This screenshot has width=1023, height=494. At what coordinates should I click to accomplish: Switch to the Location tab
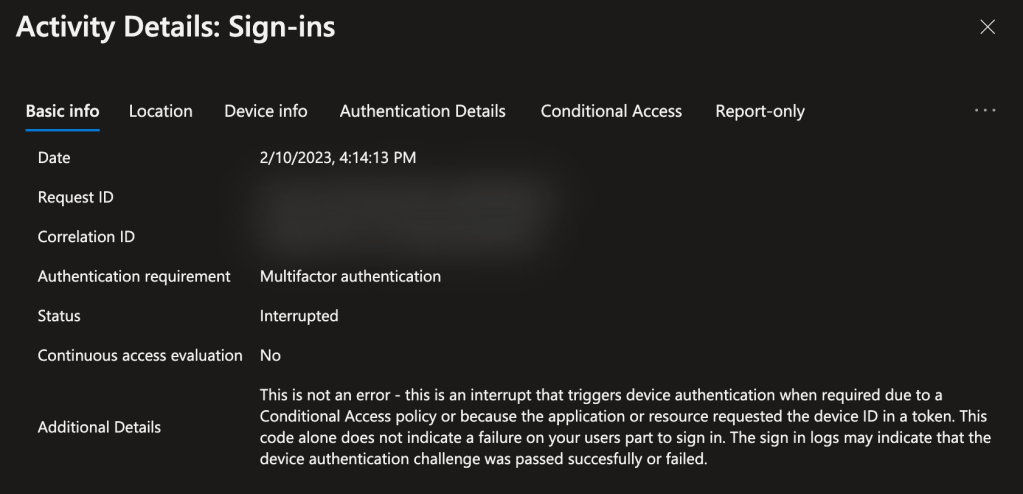click(x=160, y=111)
